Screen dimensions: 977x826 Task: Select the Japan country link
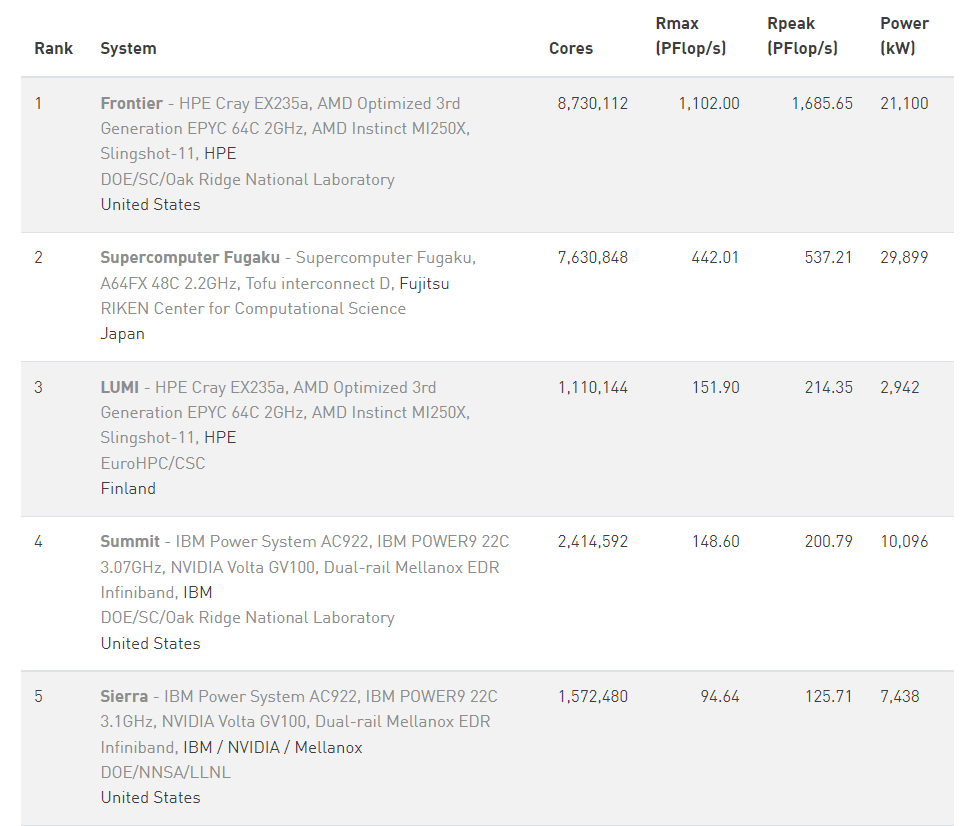(x=122, y=334)
